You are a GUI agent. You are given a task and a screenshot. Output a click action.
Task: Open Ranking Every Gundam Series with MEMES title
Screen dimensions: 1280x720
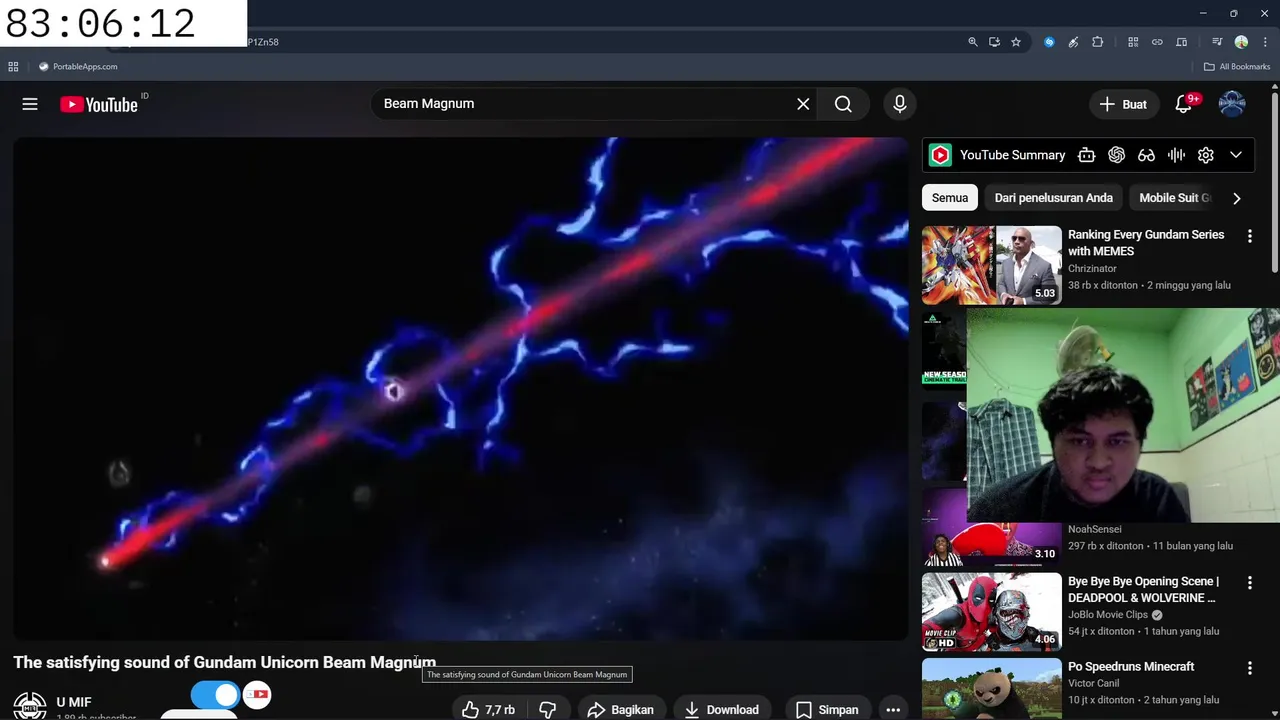[1146, 243]
